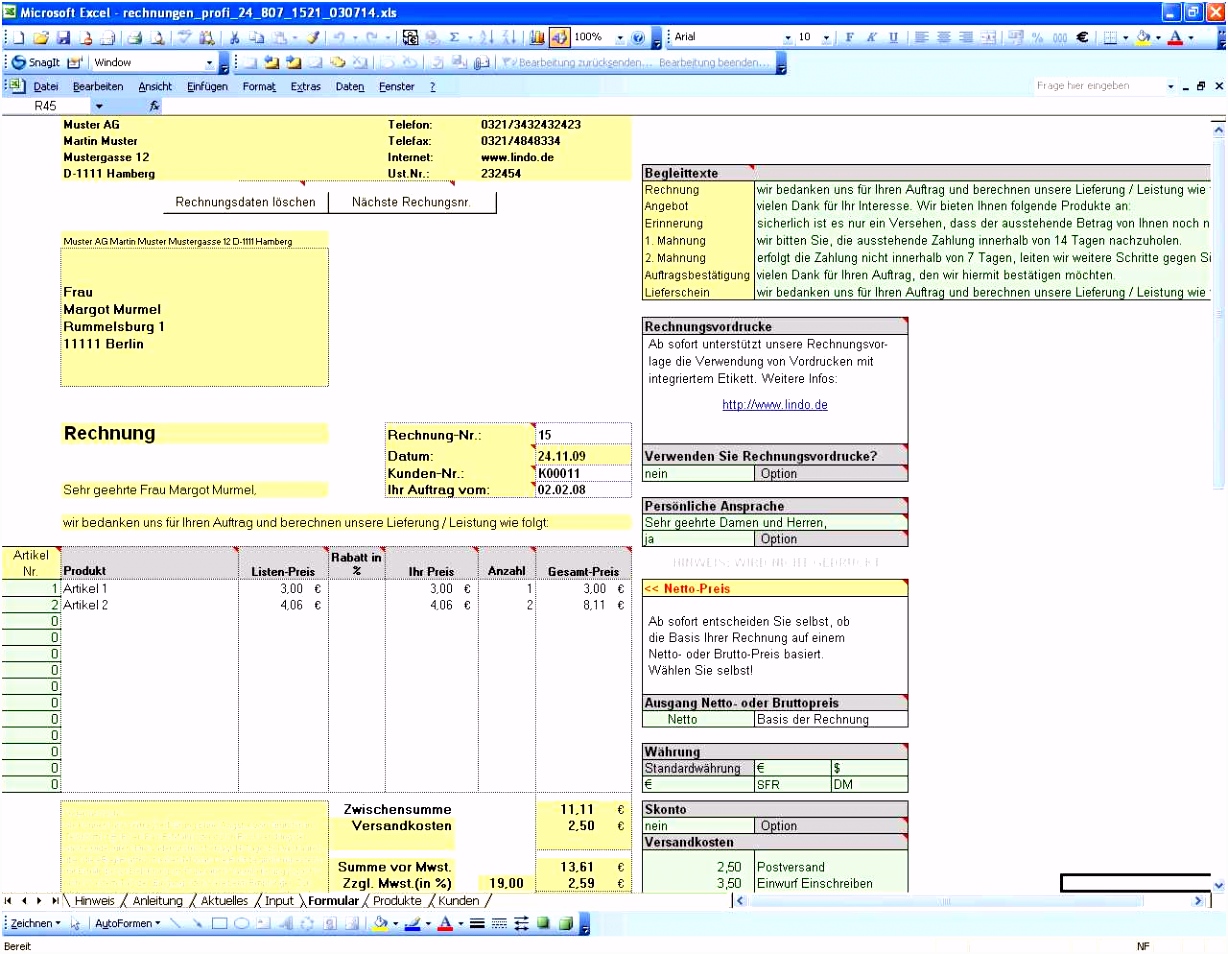Toggle the Drawing toolbar button
The image size is (1228, 954).
pyautogui.click(x=559, y=38)
